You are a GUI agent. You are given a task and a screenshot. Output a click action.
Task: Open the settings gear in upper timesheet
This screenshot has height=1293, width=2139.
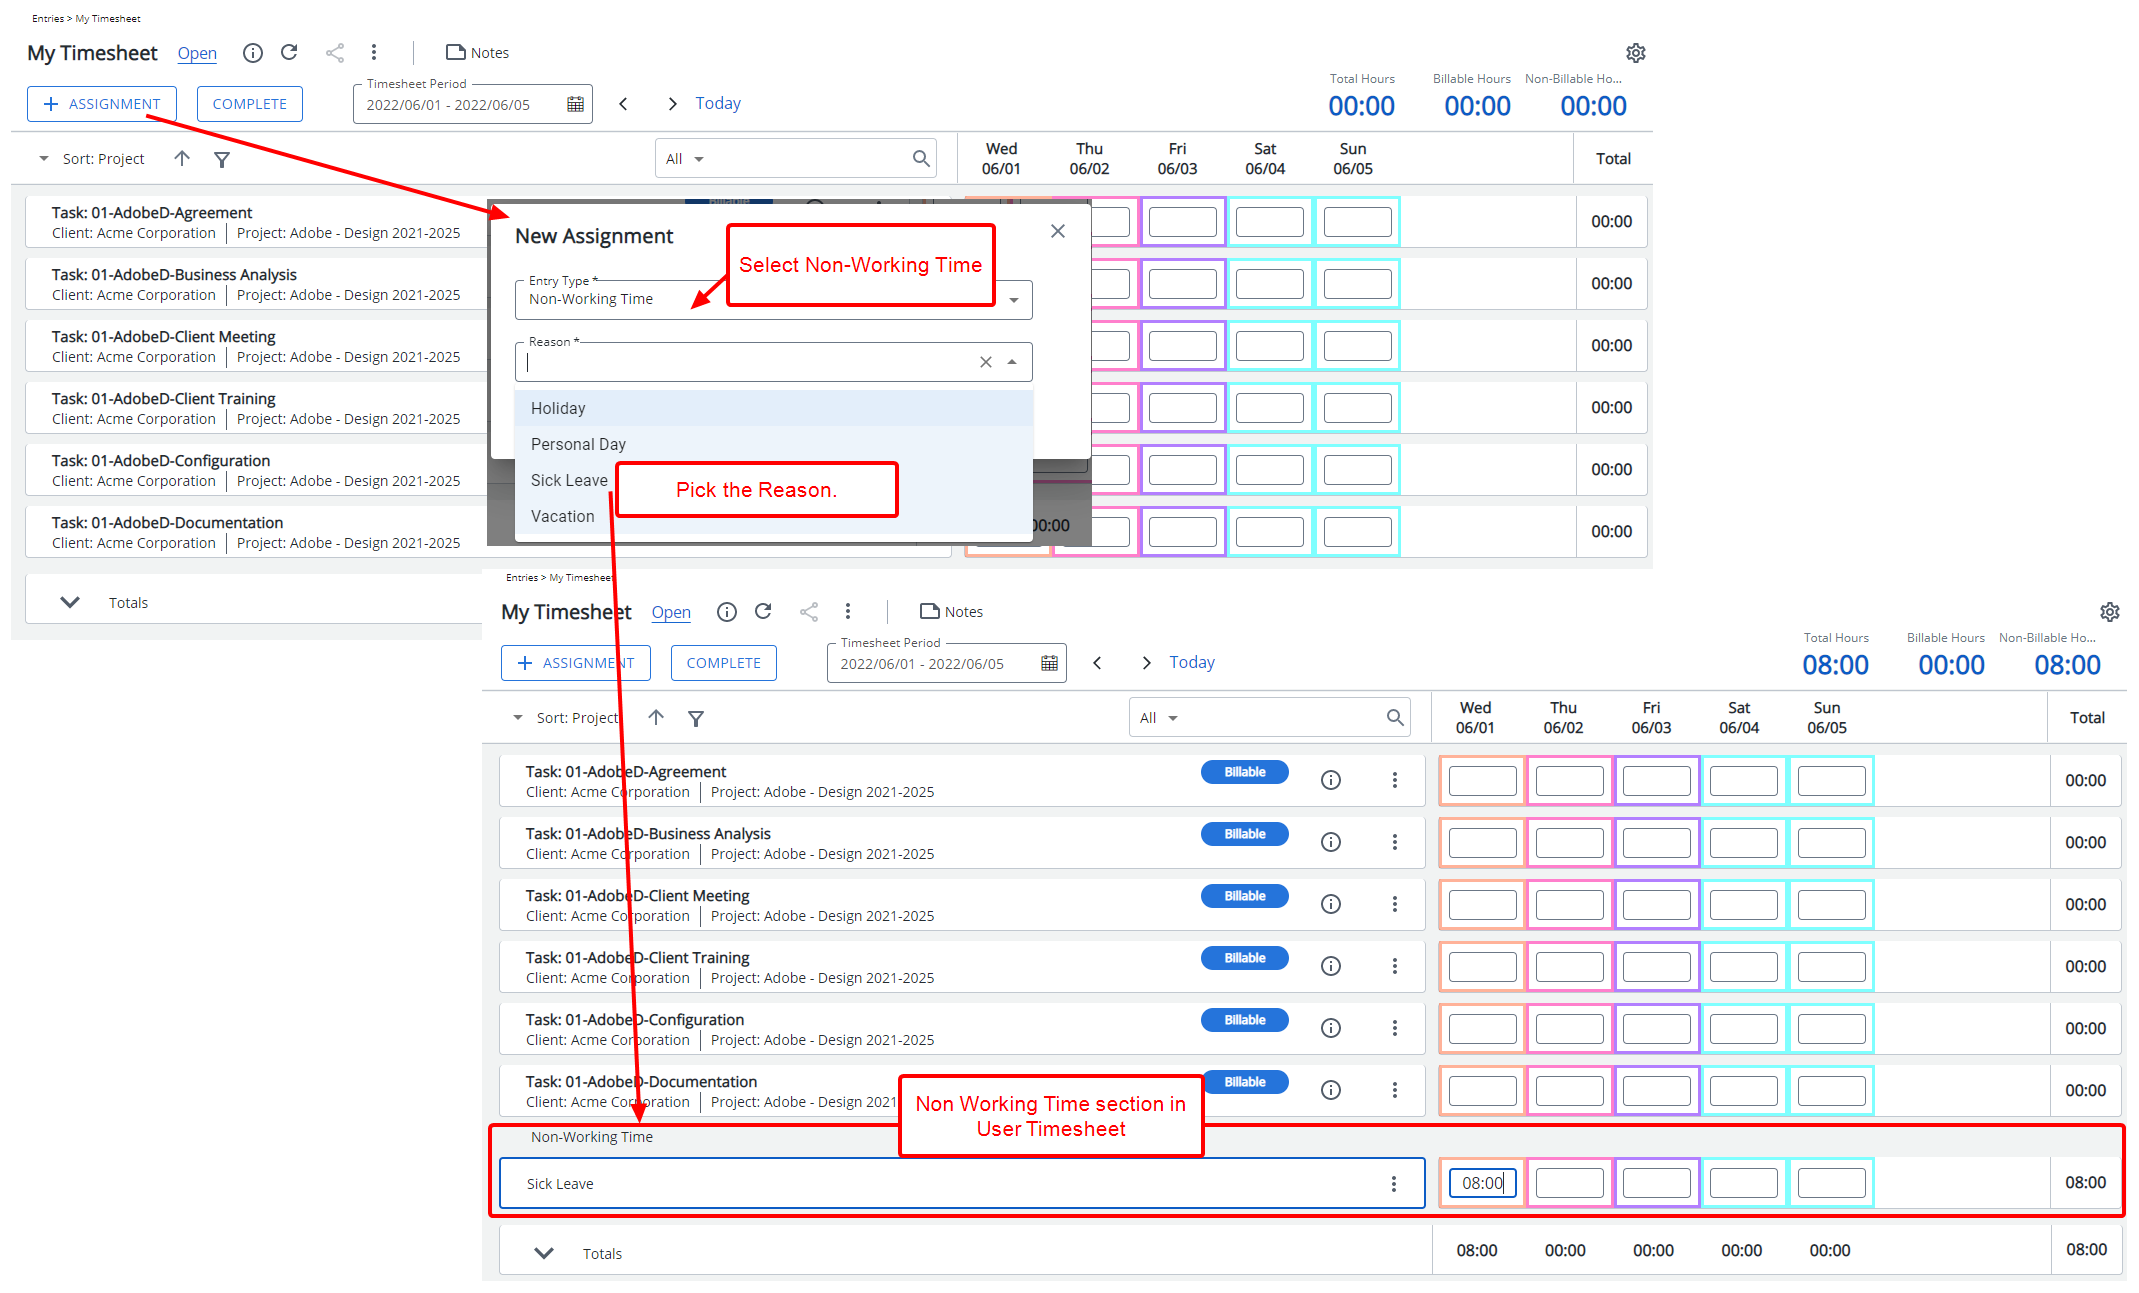tap(1635, 53)
